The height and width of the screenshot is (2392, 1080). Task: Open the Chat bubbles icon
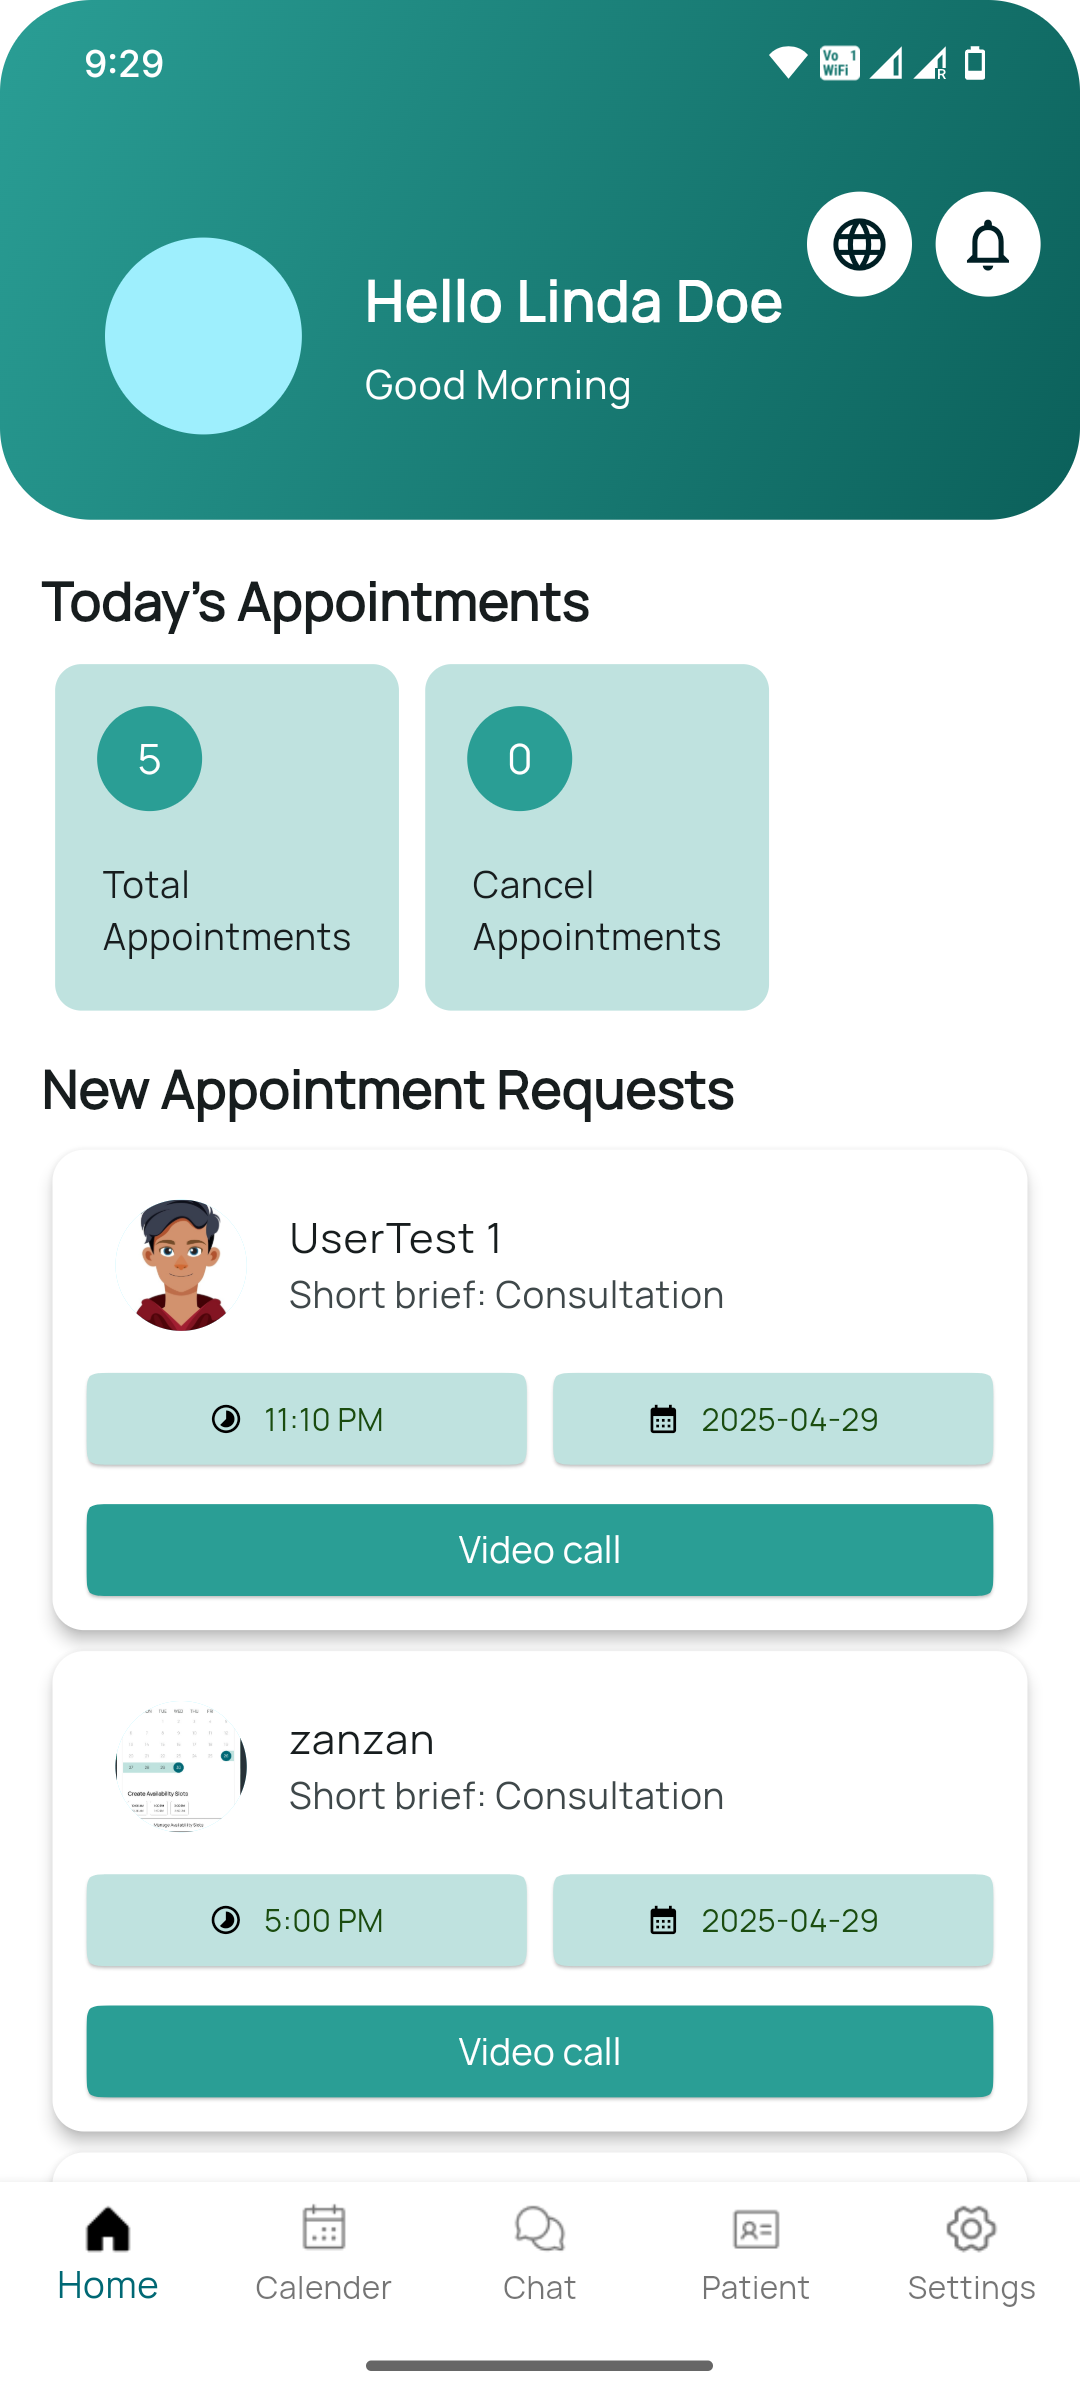click(539, 2228)
